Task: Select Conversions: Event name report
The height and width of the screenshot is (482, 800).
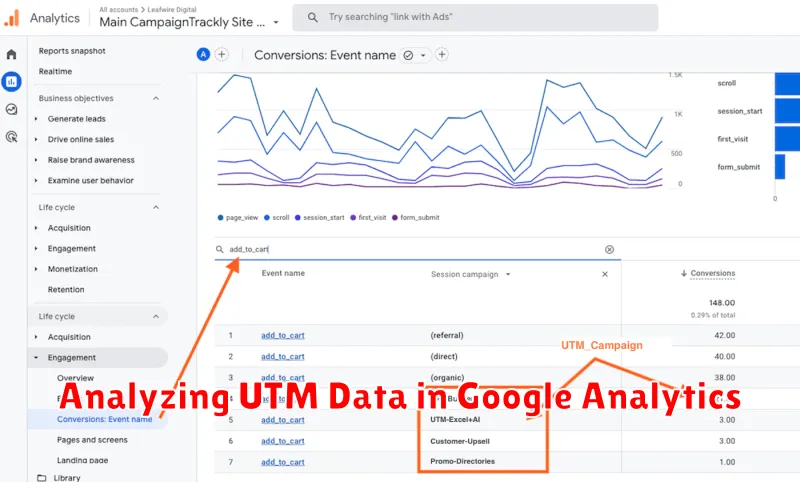Action: point(105,419)
